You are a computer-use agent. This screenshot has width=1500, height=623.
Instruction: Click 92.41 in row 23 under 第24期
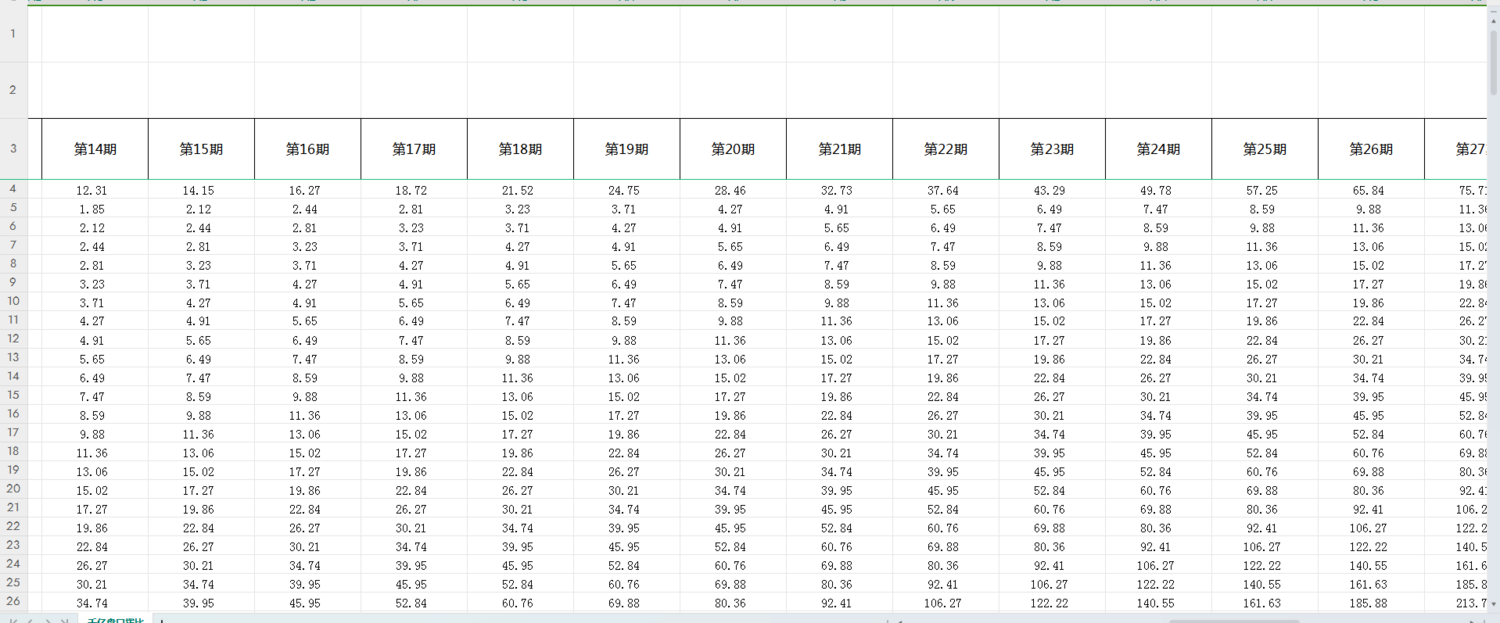(1158, 547)
